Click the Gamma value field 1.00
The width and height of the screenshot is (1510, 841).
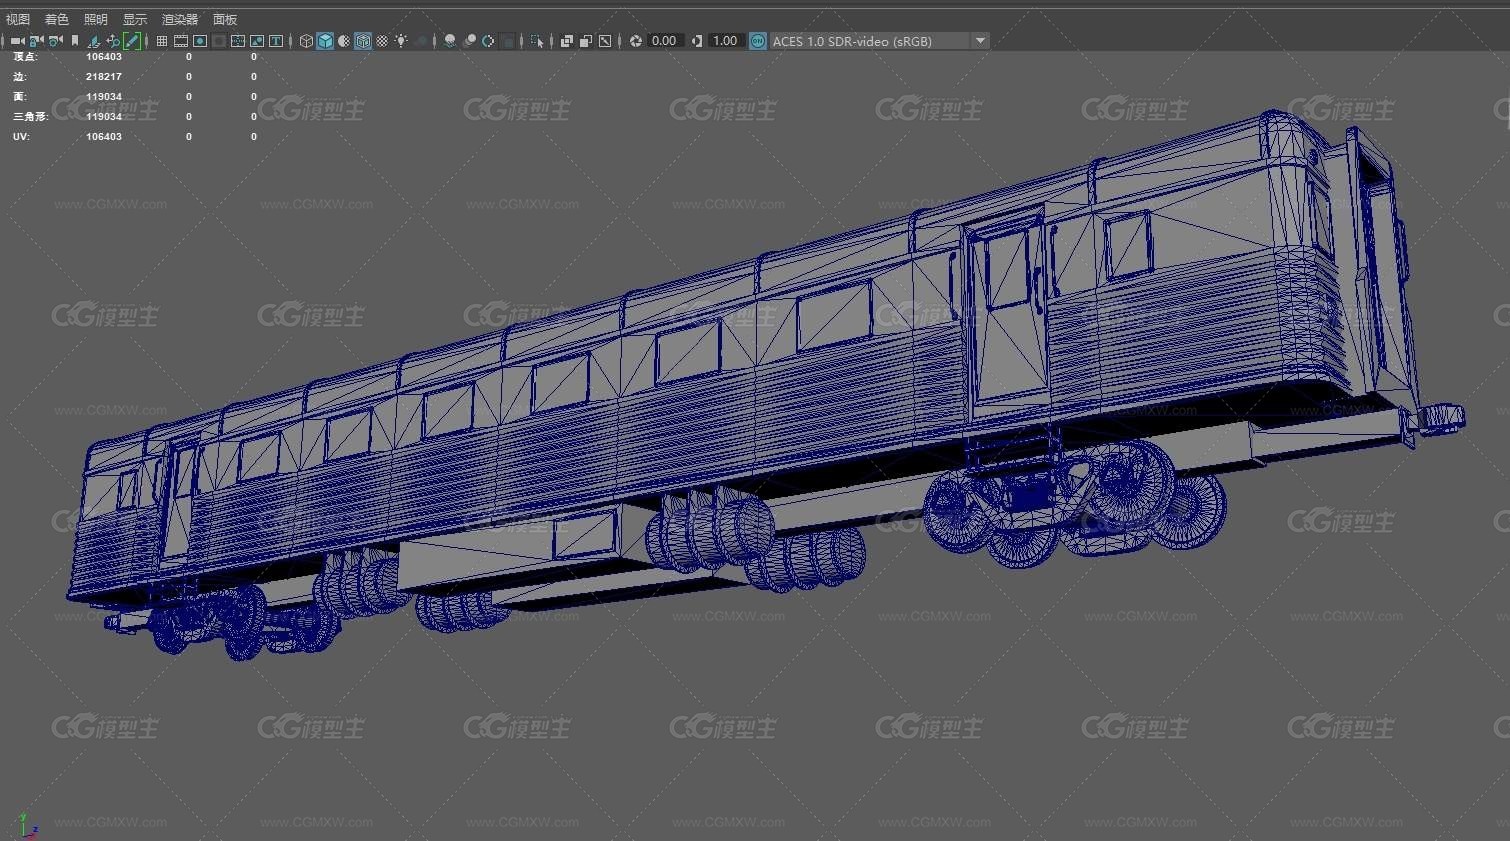click(x=725, y=41)
